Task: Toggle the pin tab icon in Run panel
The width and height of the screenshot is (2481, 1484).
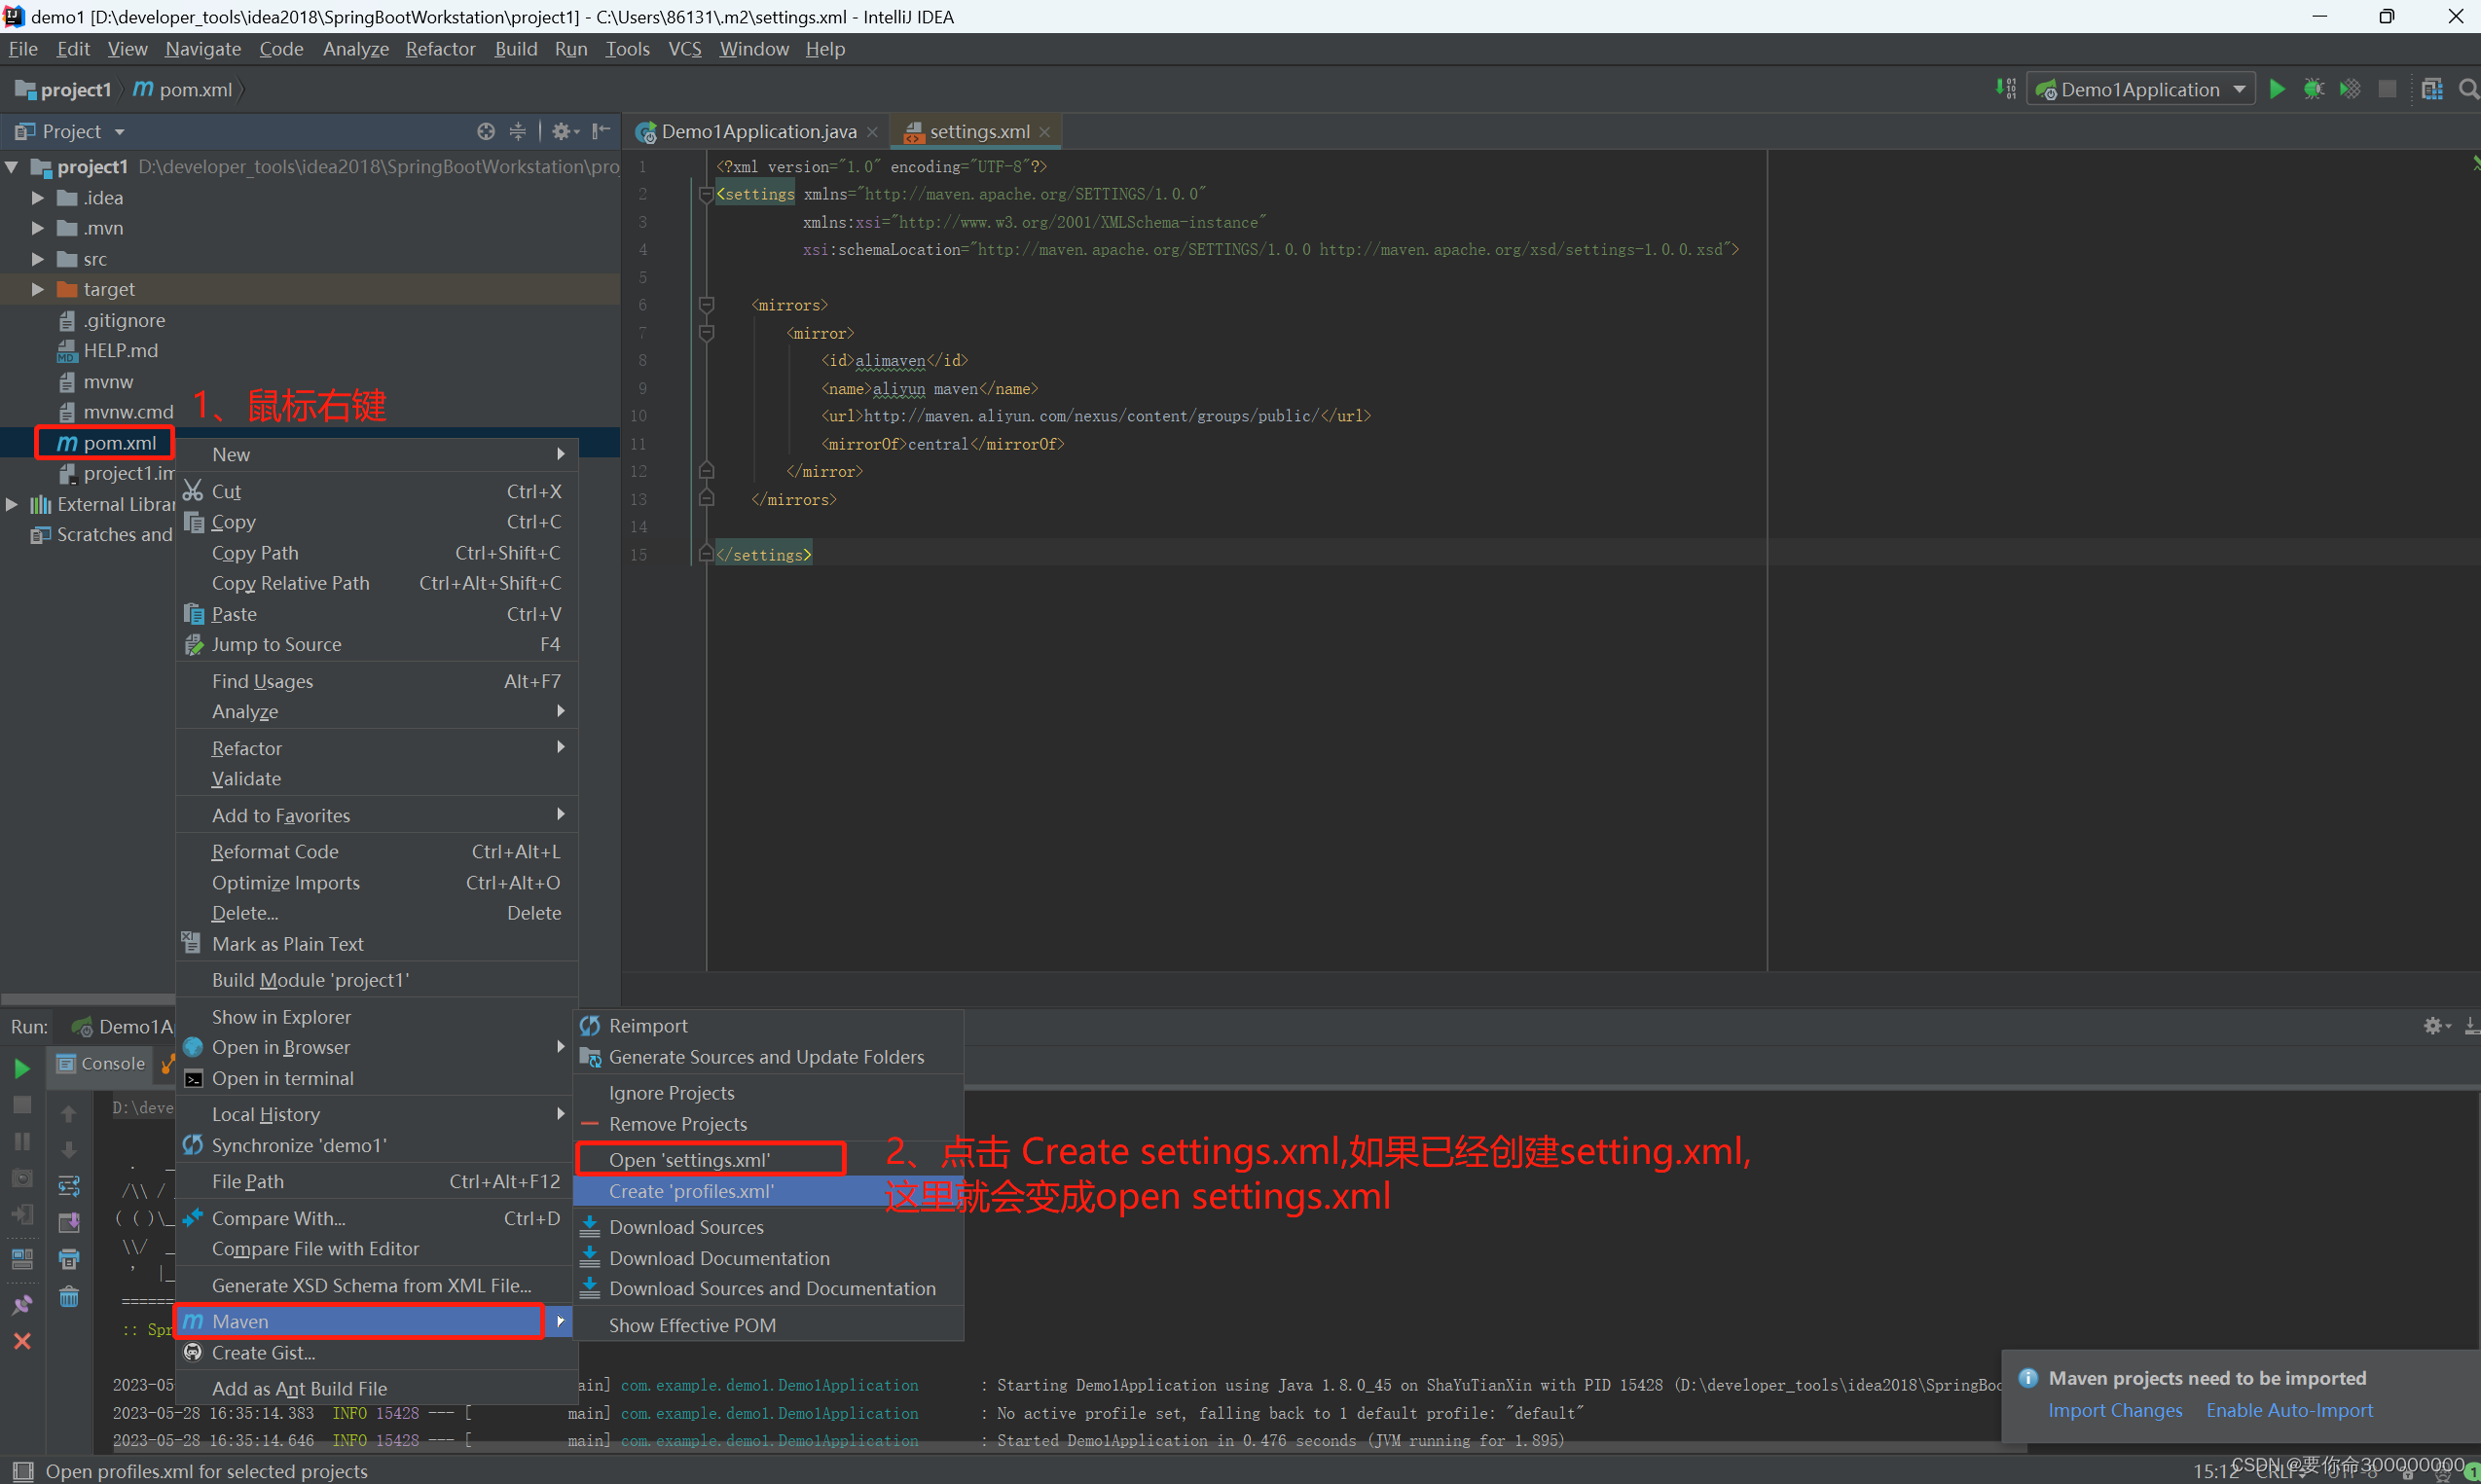Action: (22, 1304)
